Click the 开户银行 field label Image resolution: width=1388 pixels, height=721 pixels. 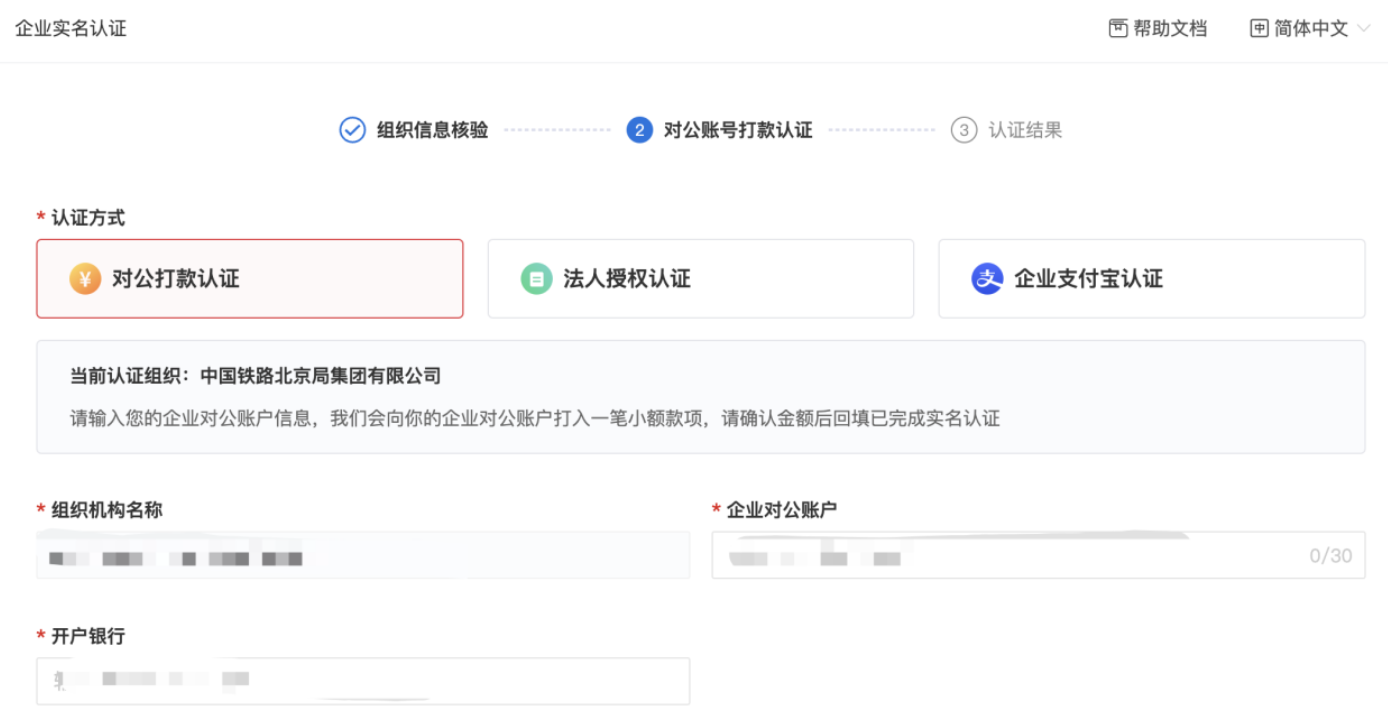point(88,636)
